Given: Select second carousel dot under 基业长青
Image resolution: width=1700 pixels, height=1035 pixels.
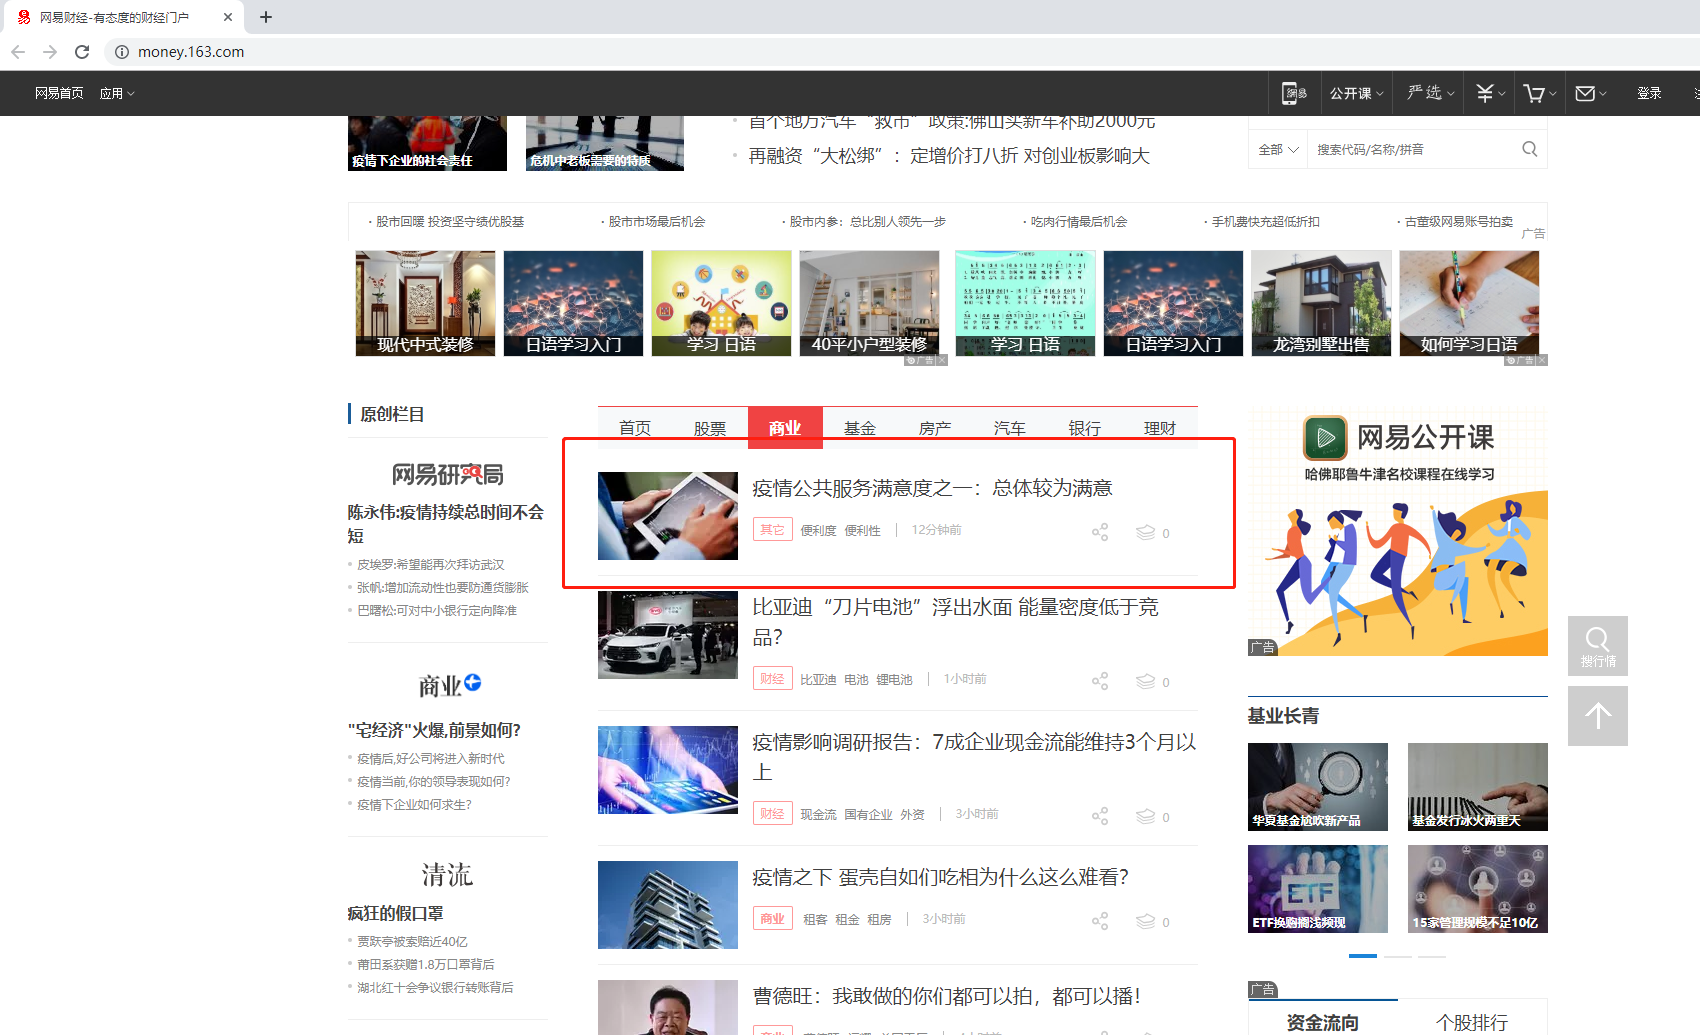Looking at the screenshot, I should (1398, 956).
